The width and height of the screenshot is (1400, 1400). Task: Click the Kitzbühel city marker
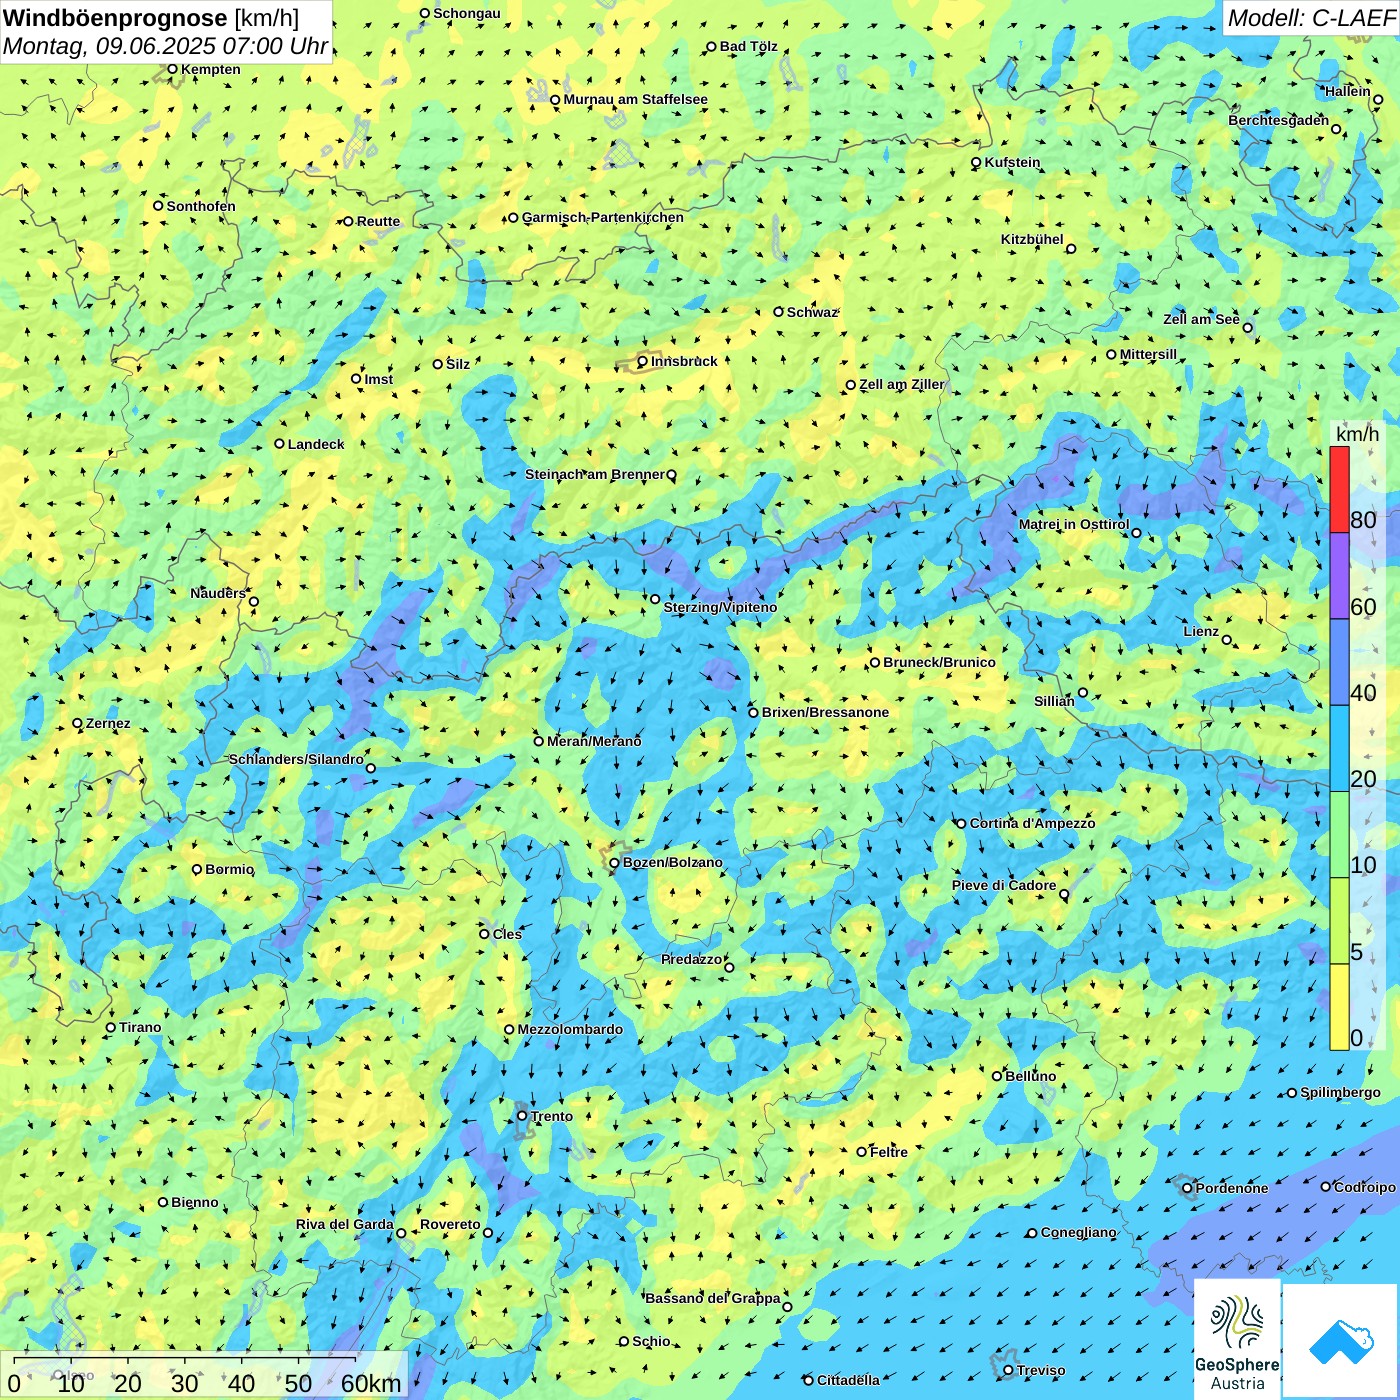1071,249
